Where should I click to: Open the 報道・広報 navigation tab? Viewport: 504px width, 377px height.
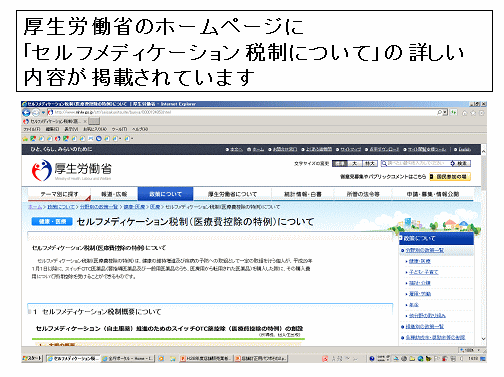tap(114, 194)
